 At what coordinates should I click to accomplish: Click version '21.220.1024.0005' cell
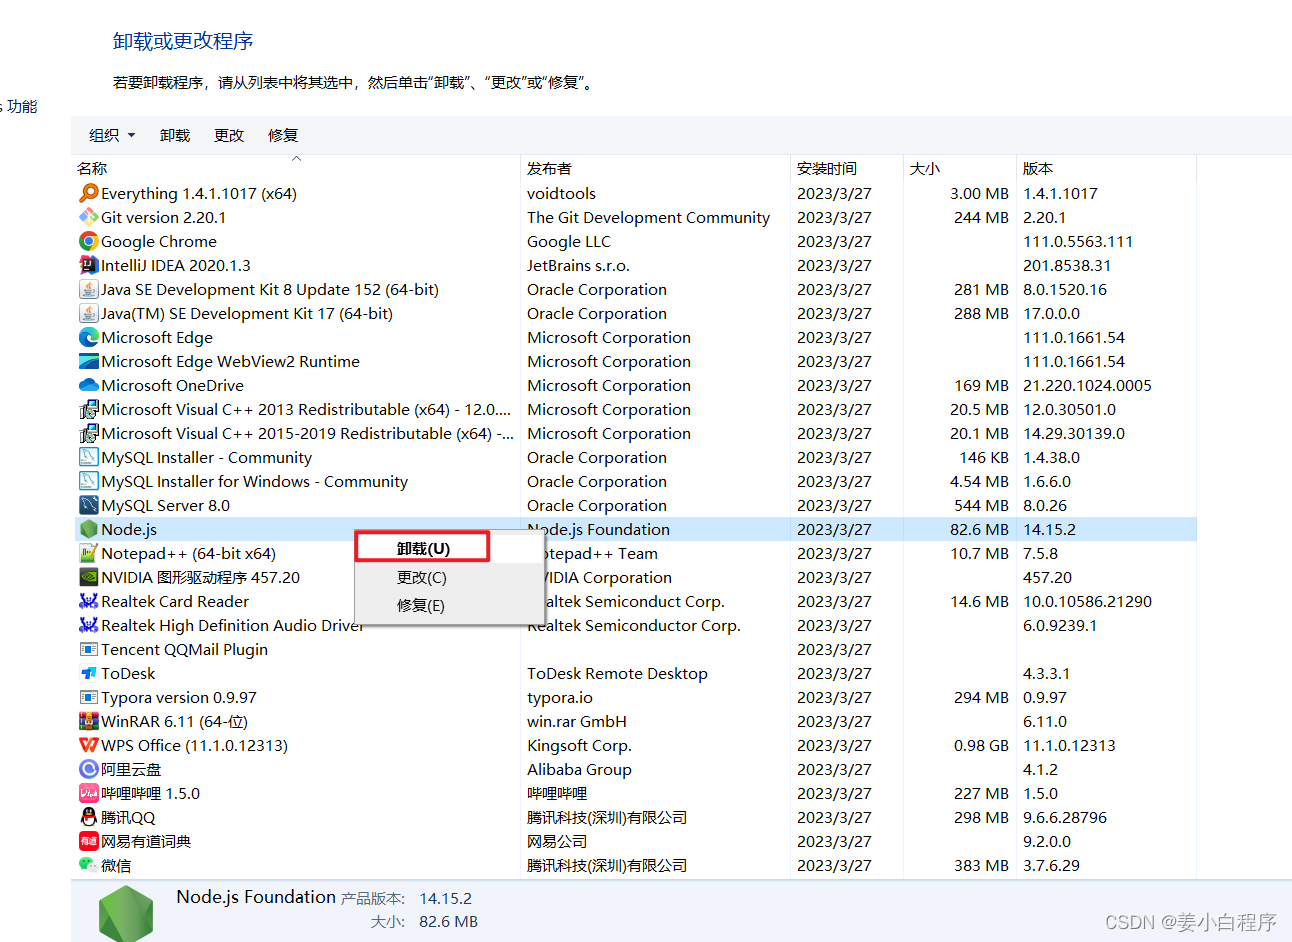click(1087, 385)
